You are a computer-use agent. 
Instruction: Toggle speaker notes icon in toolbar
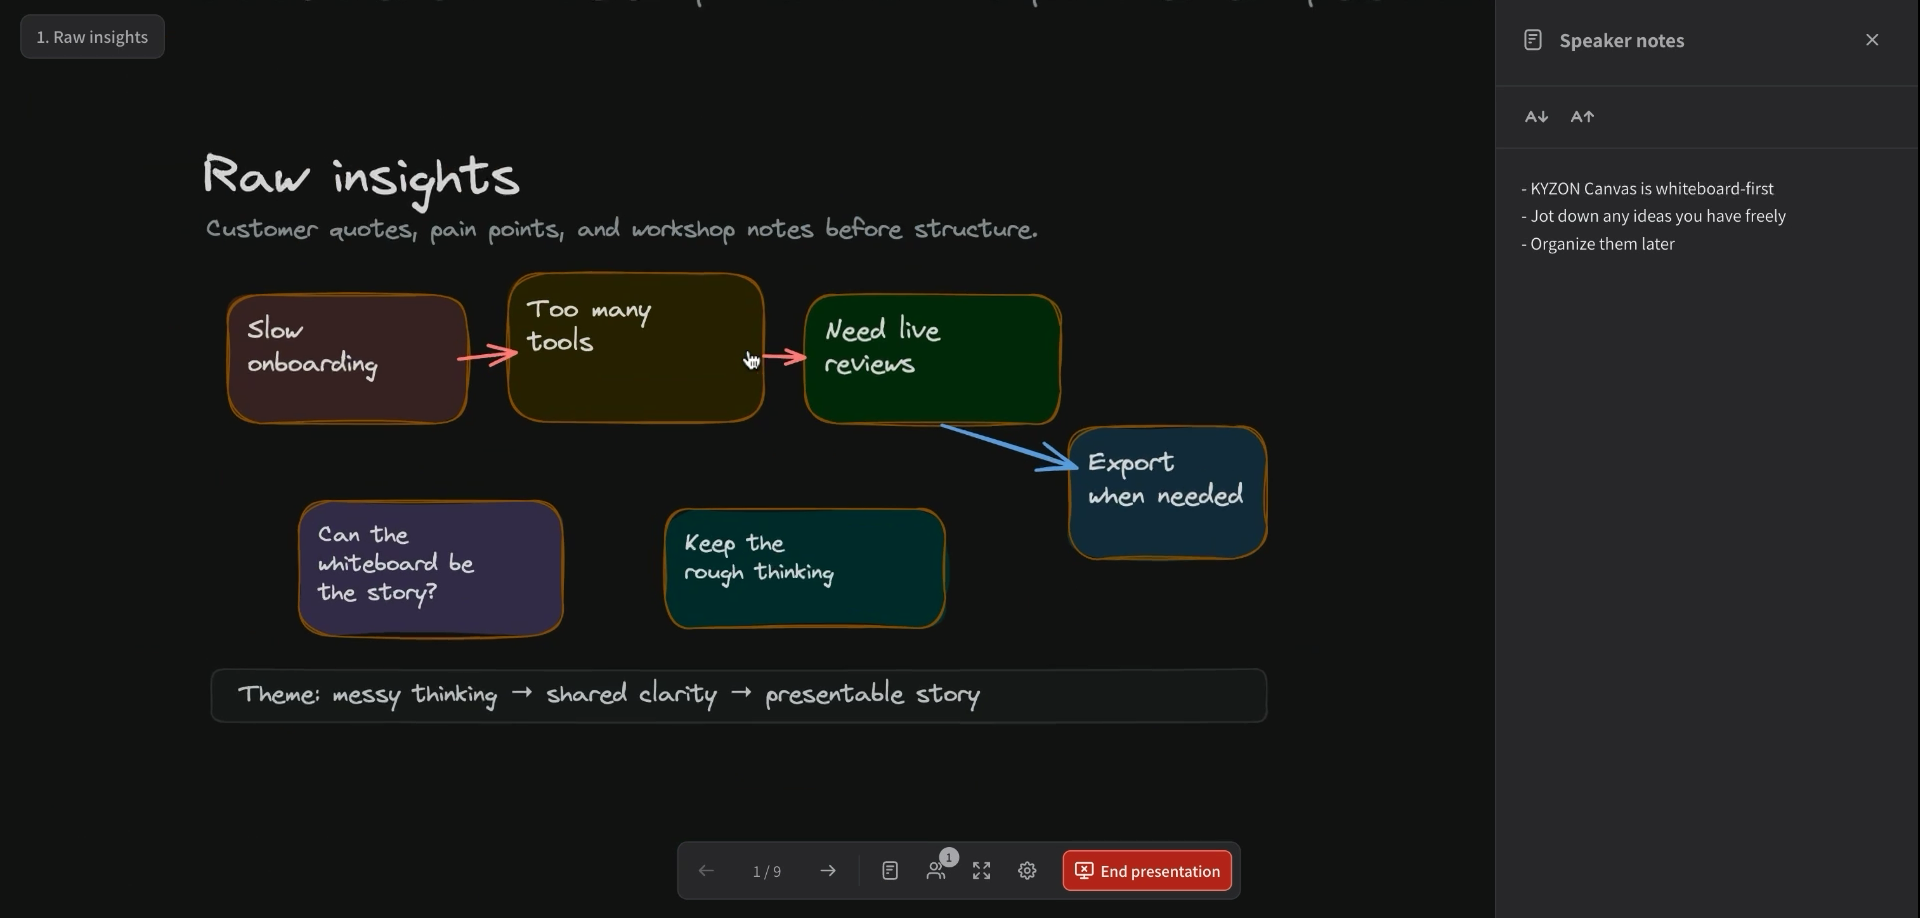tap(890, 871)
